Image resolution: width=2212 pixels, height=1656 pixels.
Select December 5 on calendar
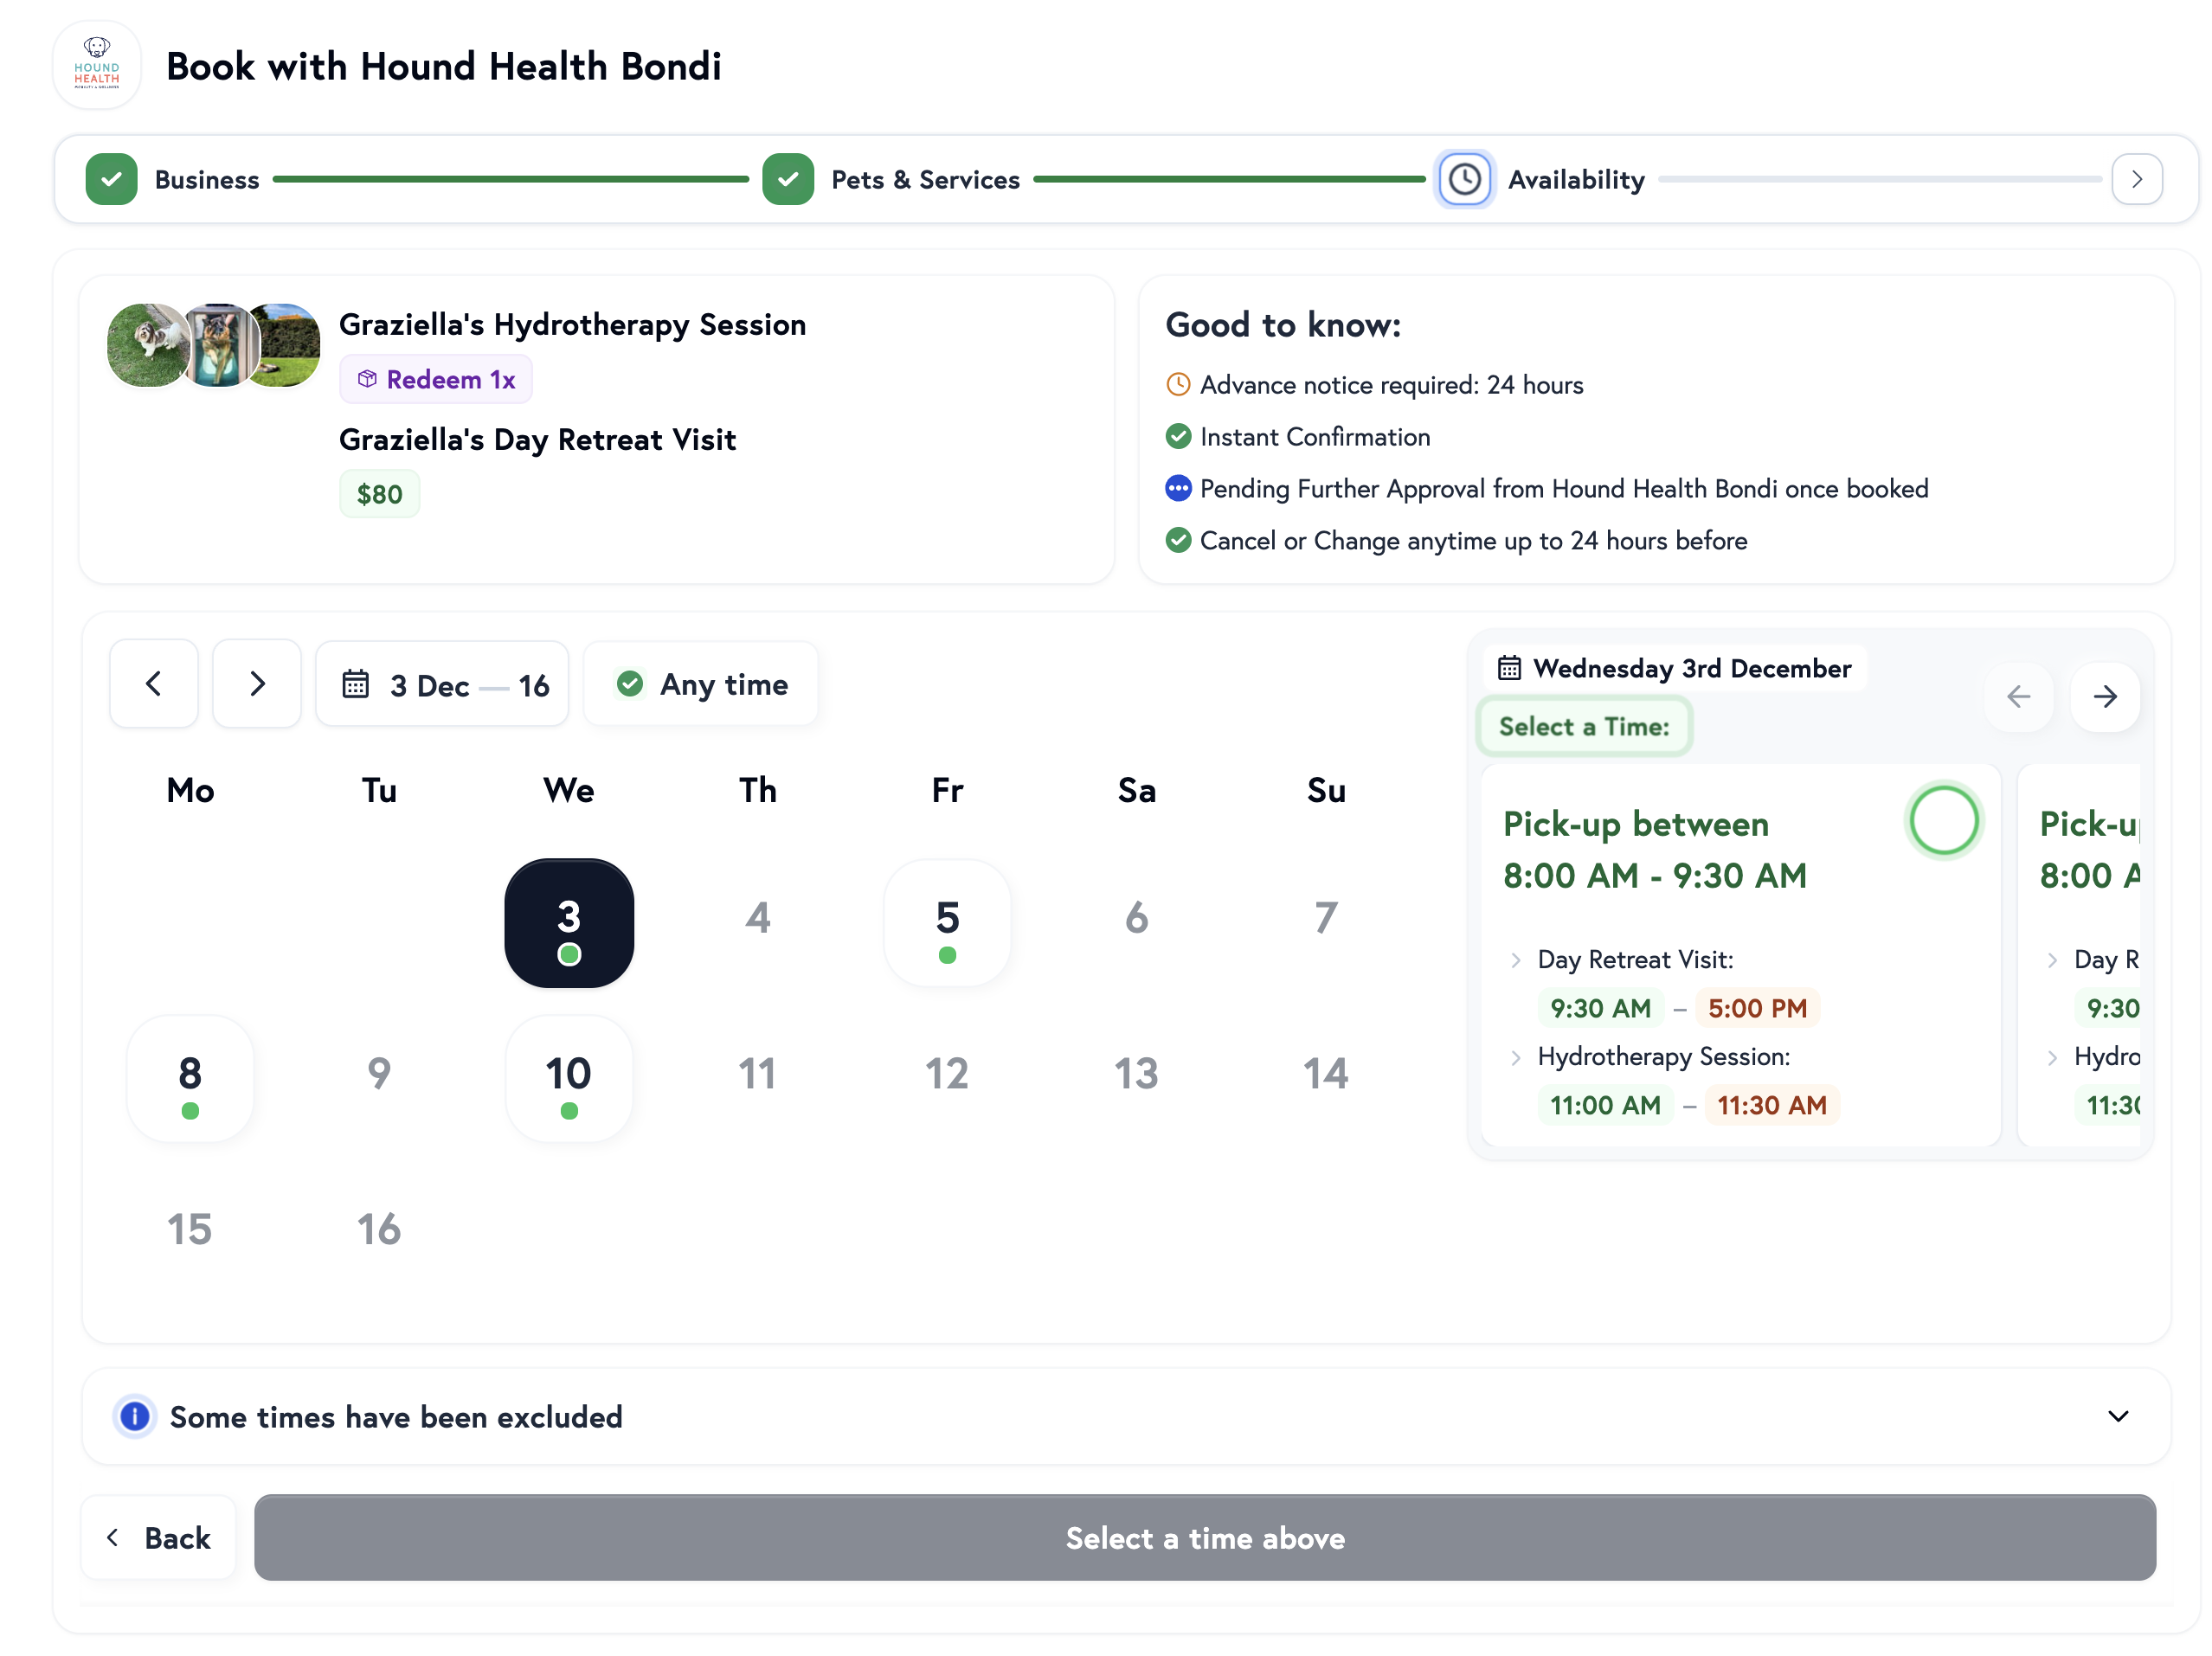point(947,924)
